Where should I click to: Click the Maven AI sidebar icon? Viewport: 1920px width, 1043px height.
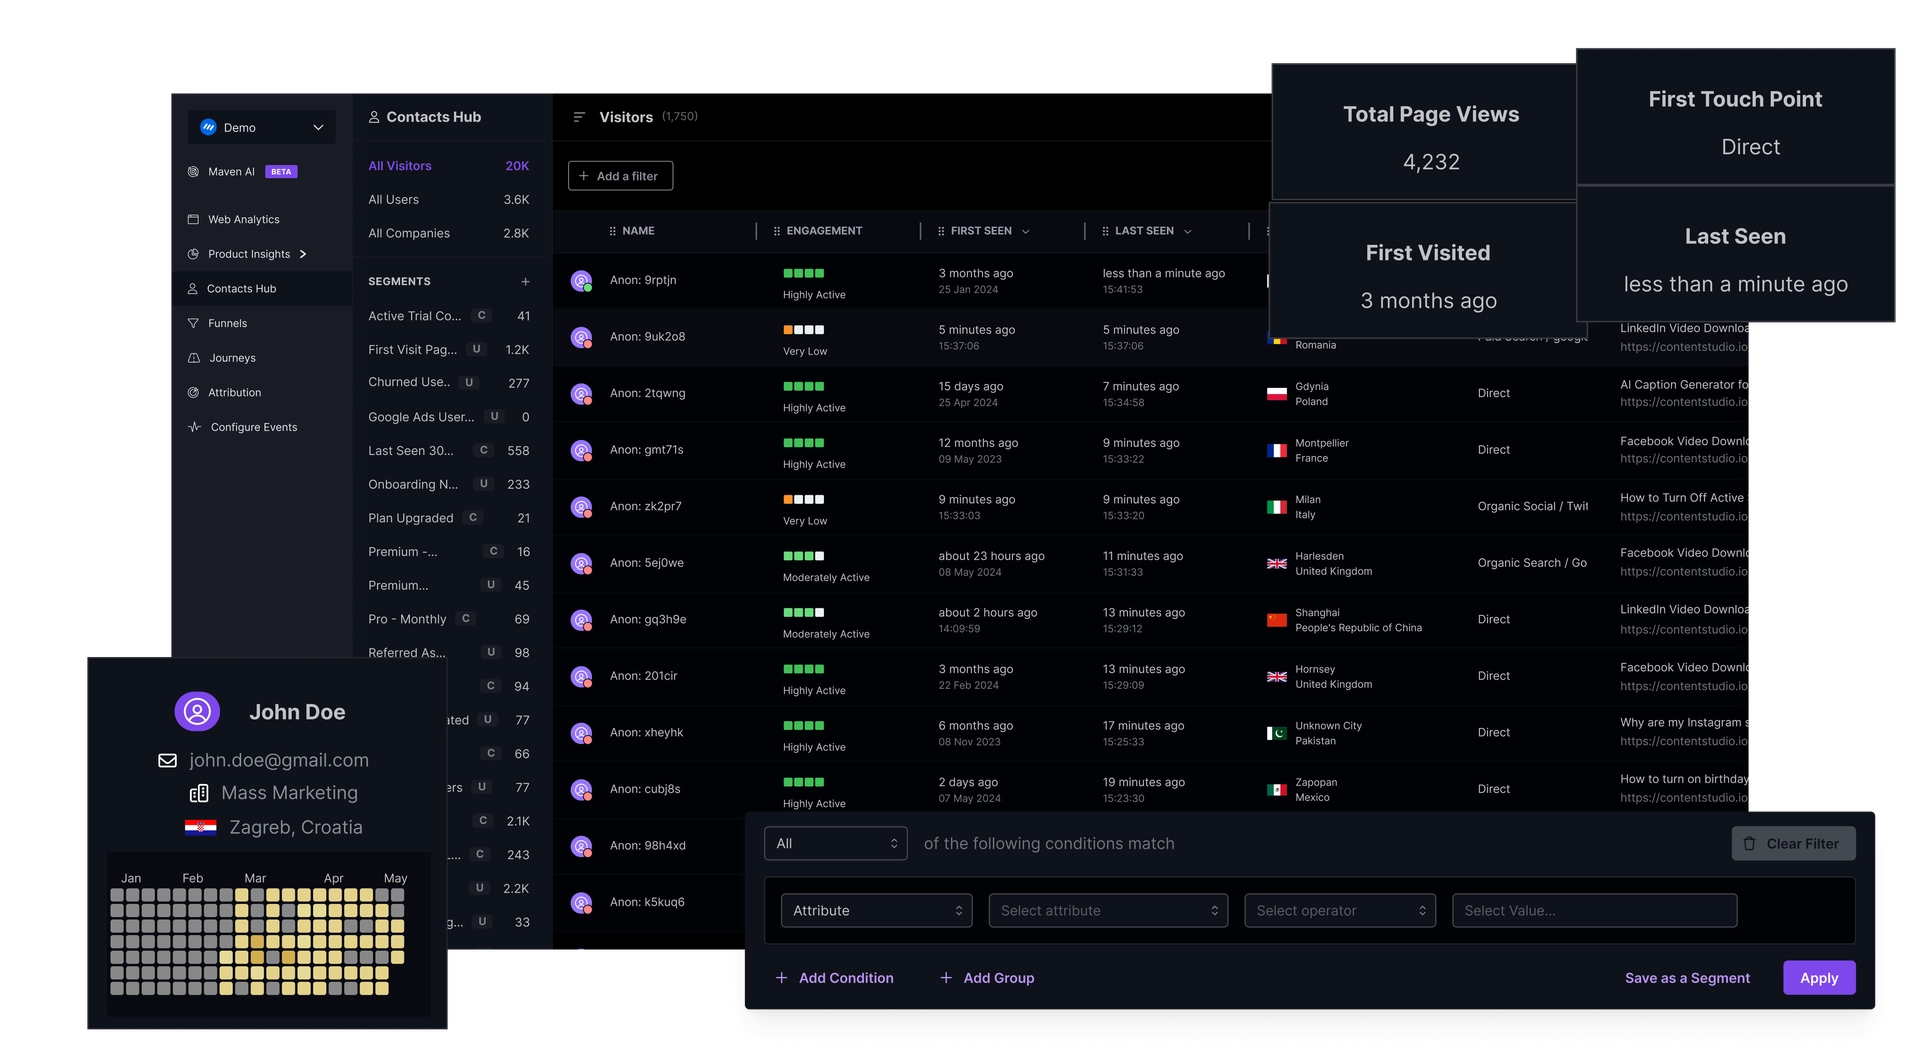193,172
